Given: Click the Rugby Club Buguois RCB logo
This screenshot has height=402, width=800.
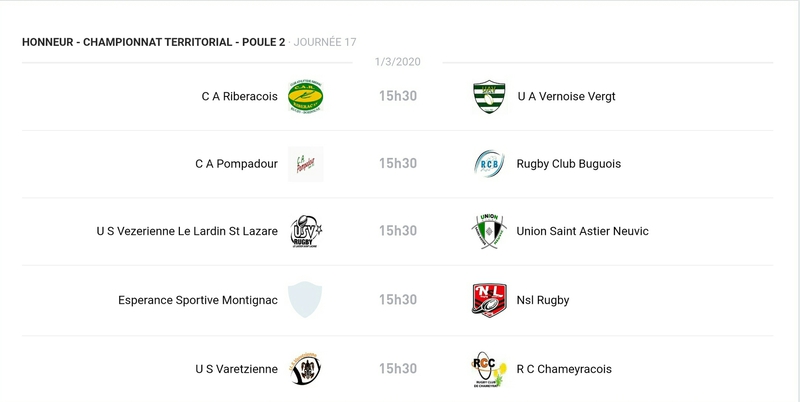Looking at the screenshot, I should pyautogui.click(x=489, y=164).
